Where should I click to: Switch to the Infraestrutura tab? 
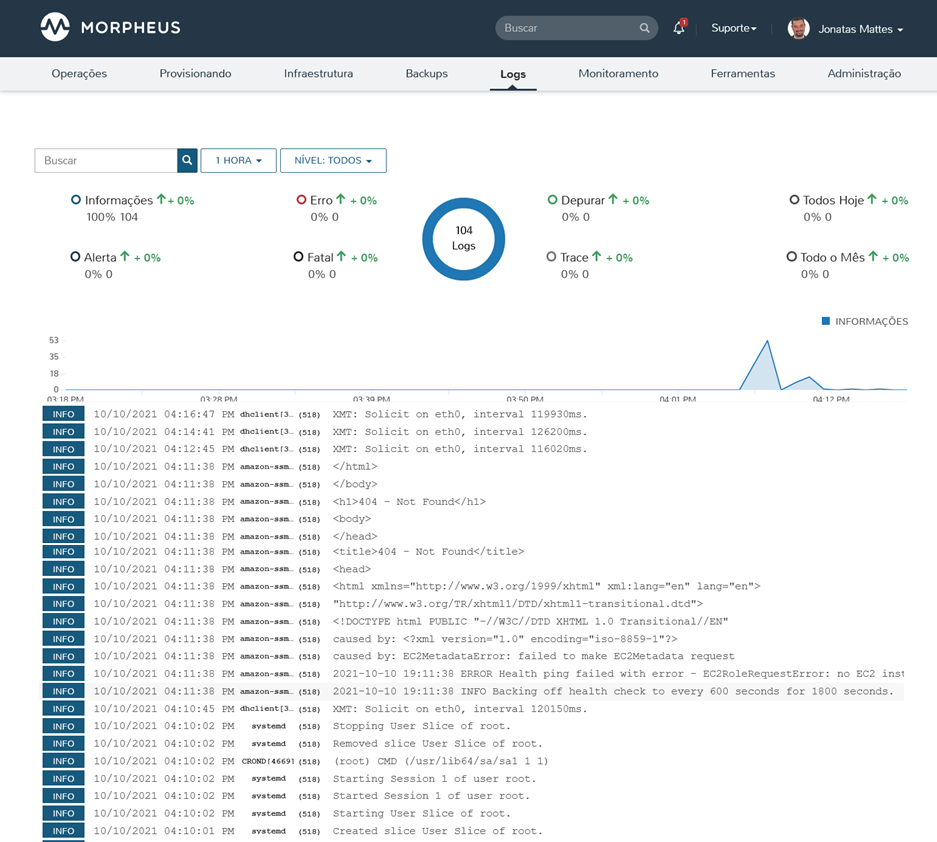(319, 74)
